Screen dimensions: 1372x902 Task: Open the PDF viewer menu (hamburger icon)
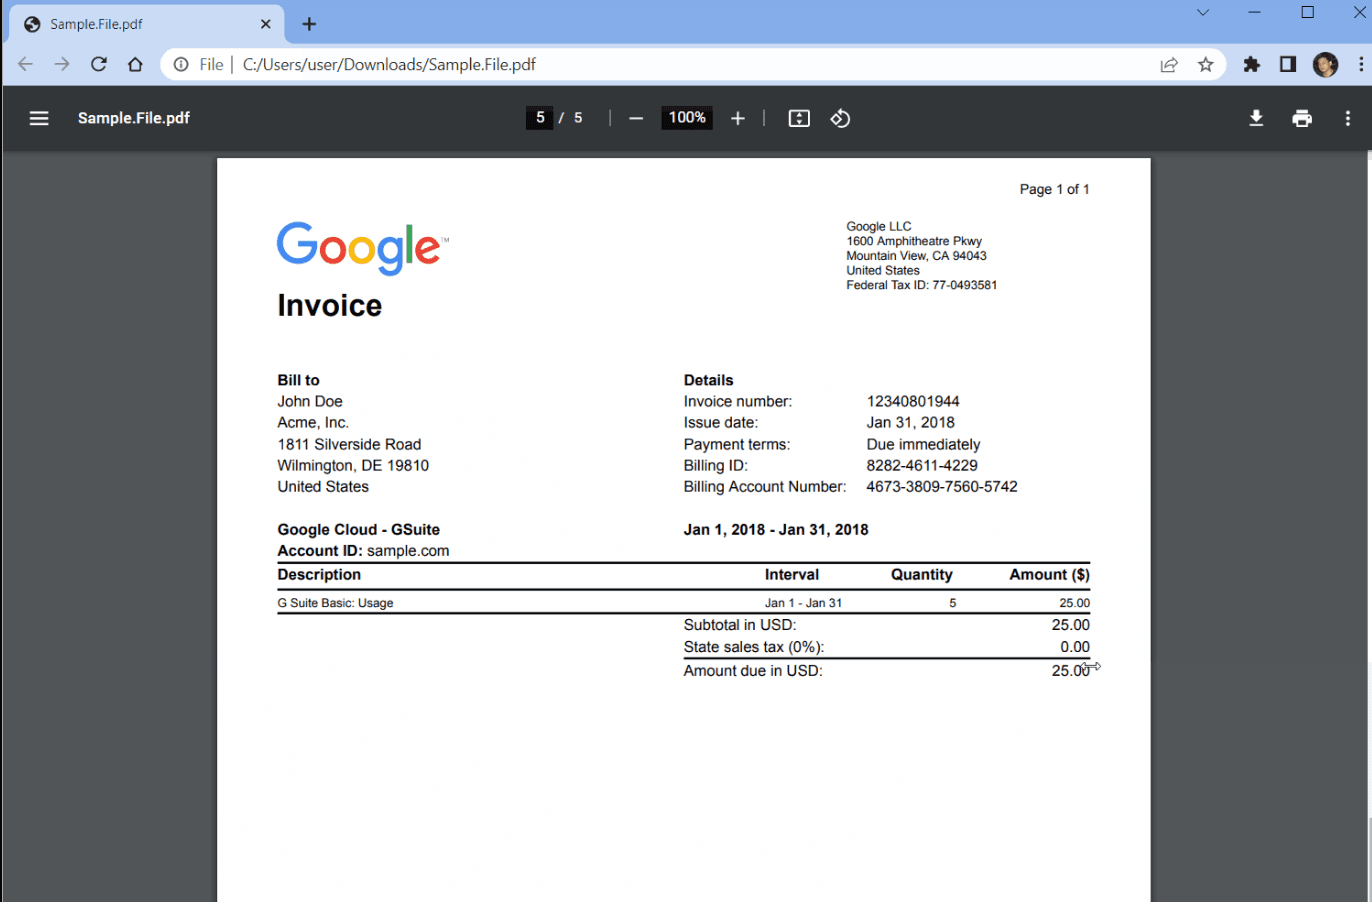(x=38, y=117)
